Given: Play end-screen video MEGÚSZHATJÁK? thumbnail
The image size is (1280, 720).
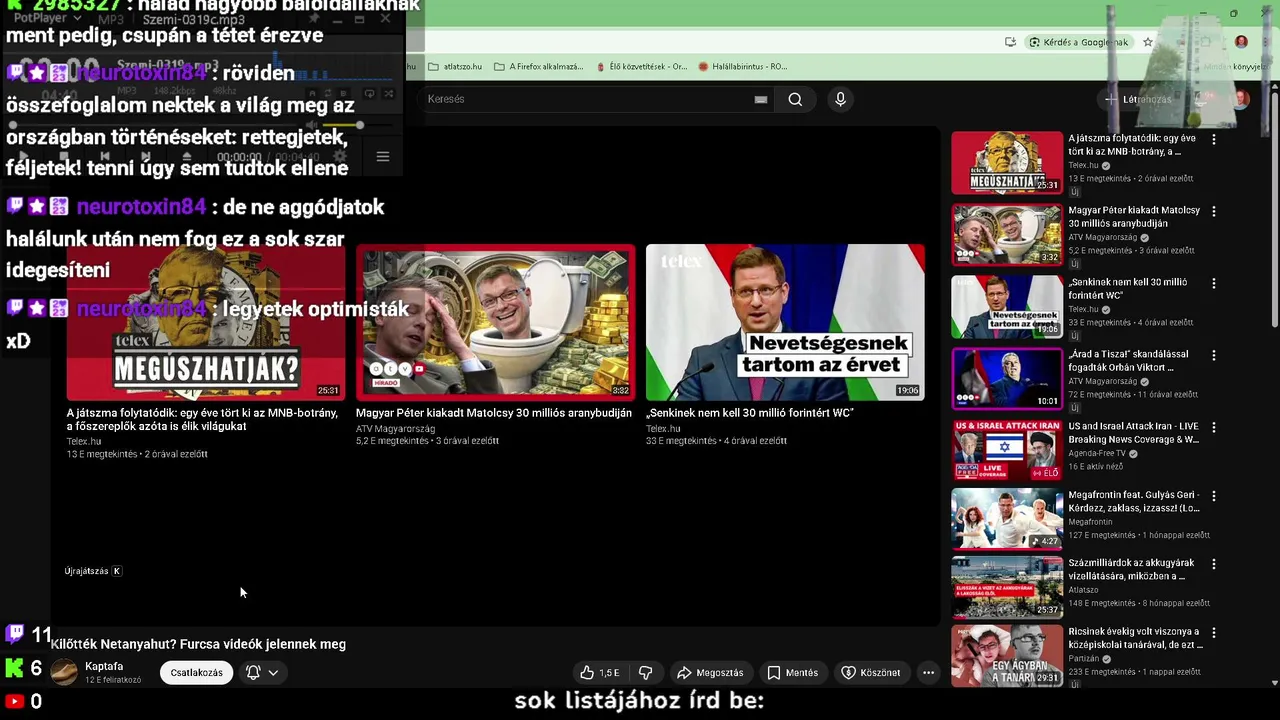Looking at the screenshot, I should (205, 322).
